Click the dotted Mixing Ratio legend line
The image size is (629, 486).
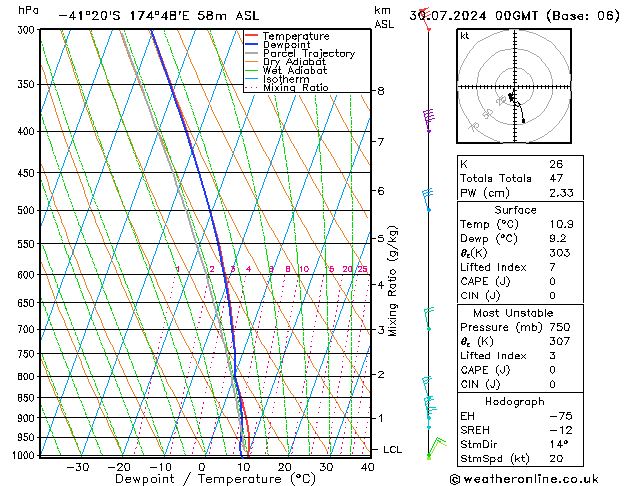pos(251,87)
